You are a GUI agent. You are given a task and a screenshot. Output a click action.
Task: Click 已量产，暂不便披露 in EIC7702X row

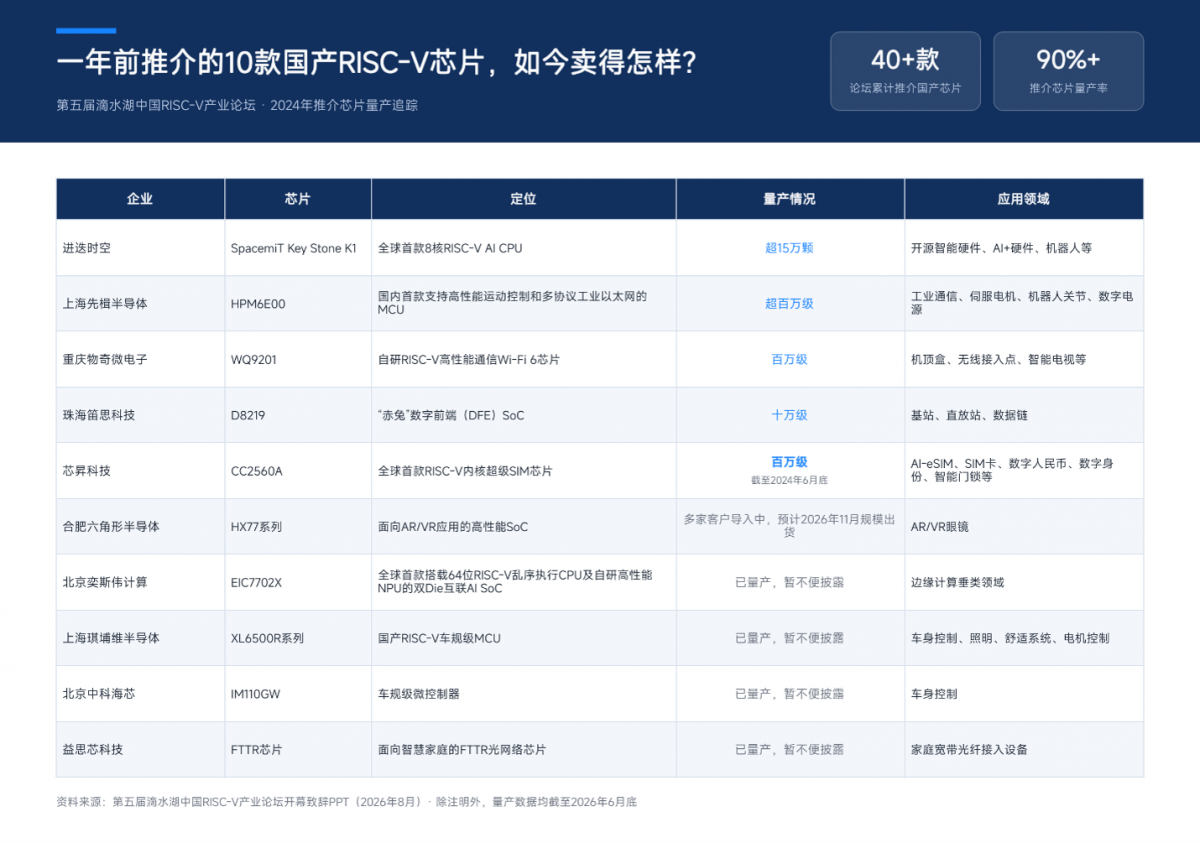[790, 582]
